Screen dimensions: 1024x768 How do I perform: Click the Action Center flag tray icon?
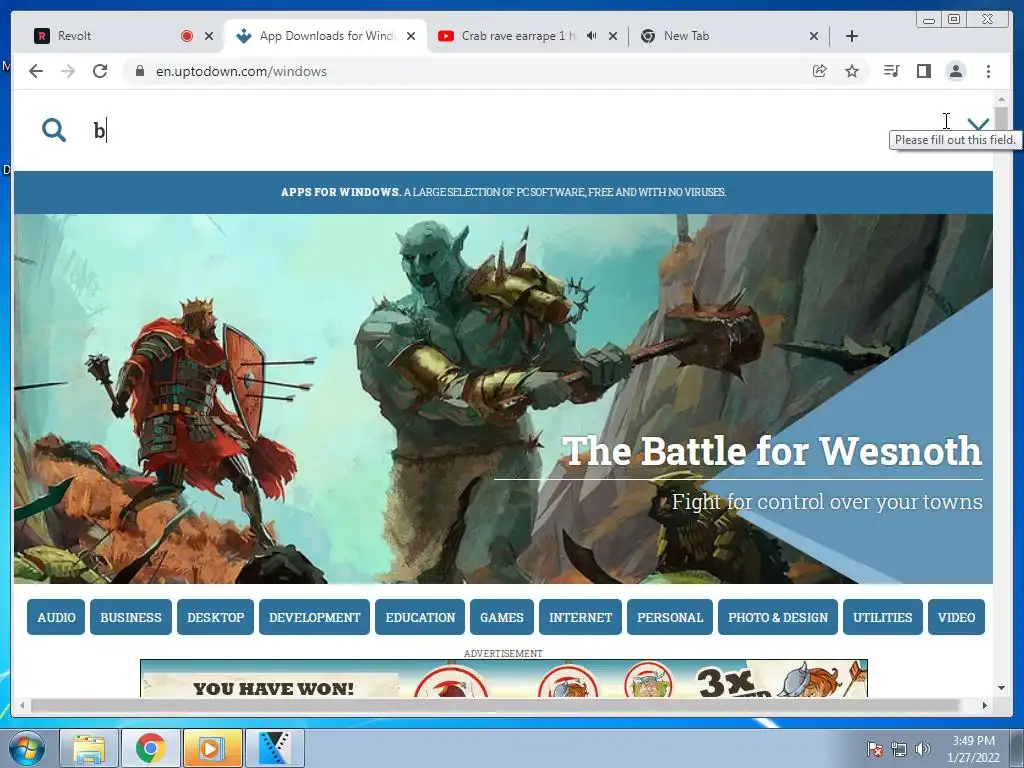point(874,749)
